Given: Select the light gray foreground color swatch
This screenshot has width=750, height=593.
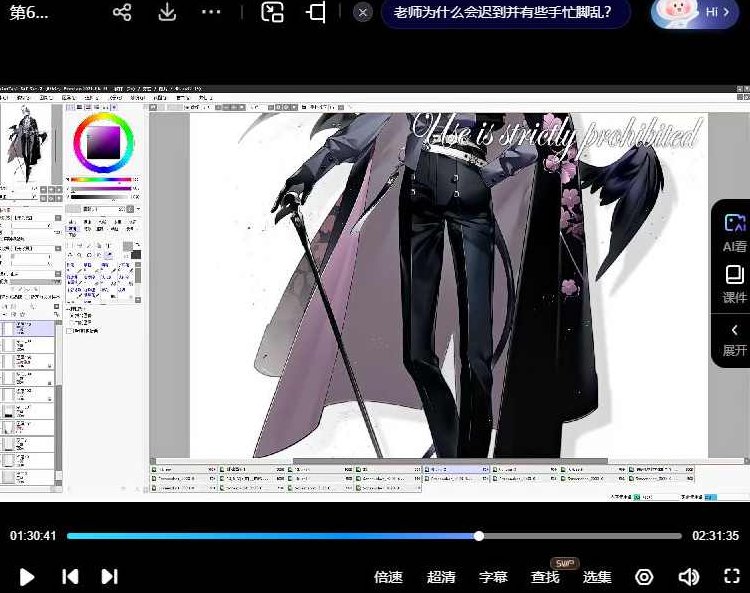Looking at the screenshot, I should tap(128, 246).
